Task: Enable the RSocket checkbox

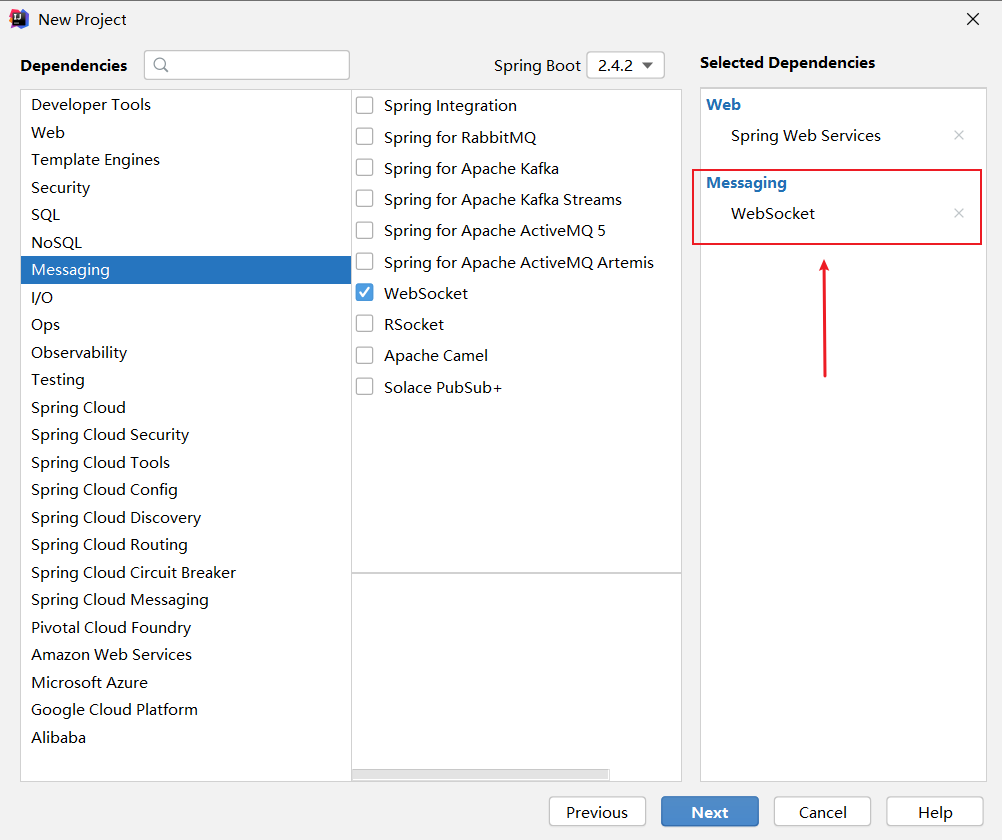Action: tap(364, 324)
